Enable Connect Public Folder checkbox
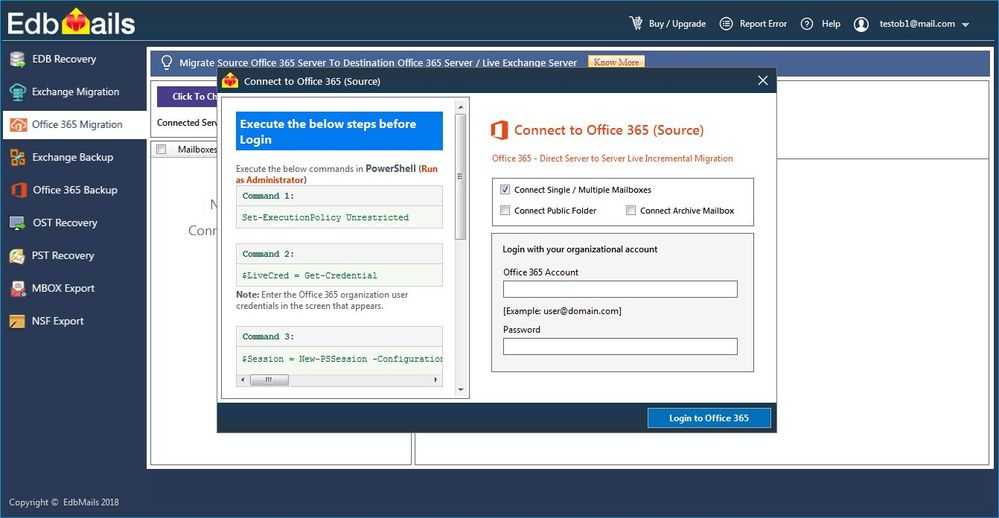 [x=505, y=210]
